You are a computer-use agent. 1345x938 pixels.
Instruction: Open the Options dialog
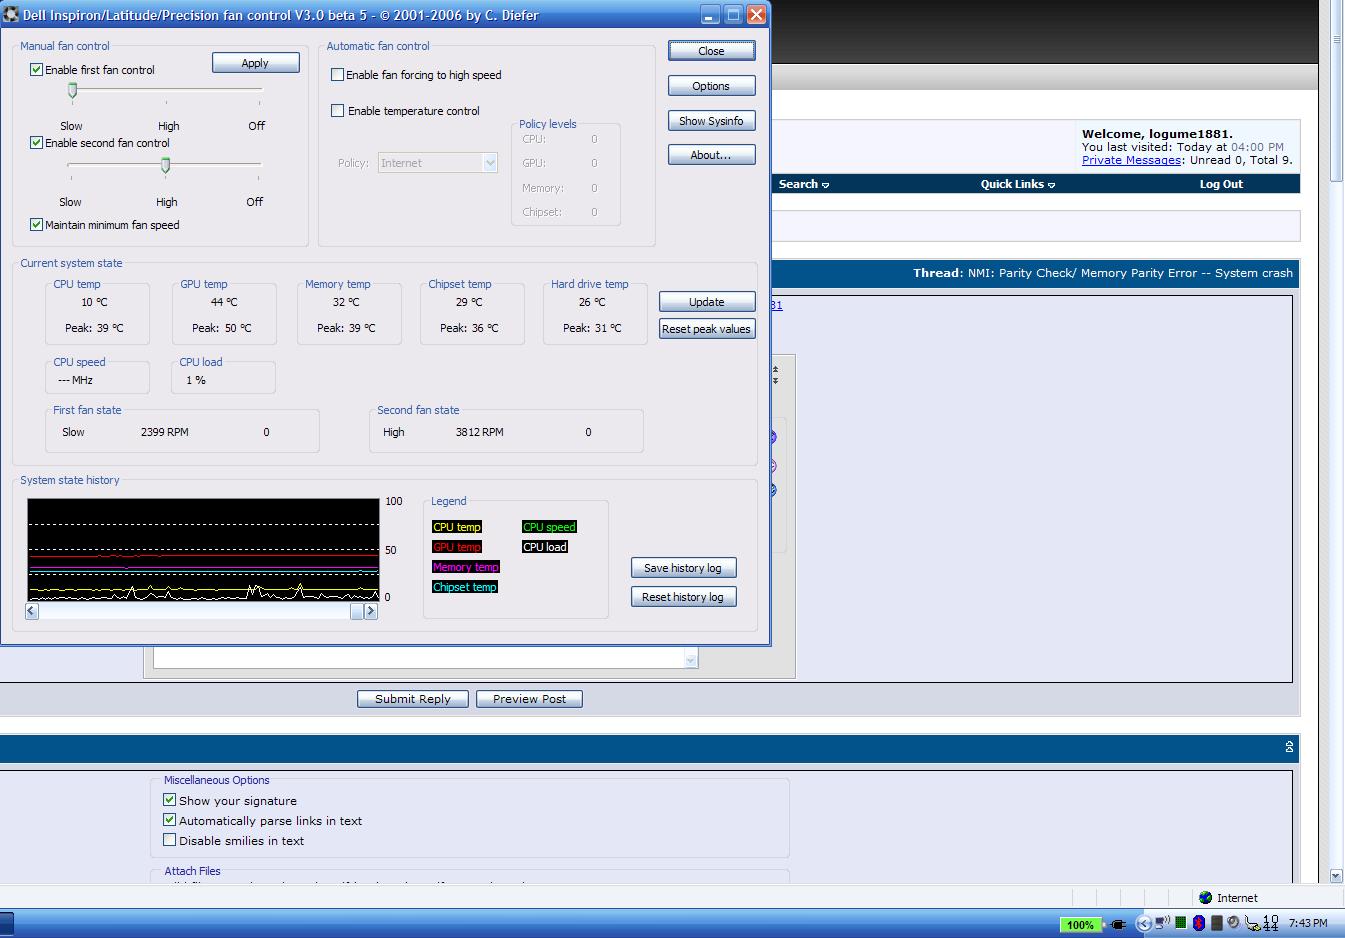(x=711, y=86)
